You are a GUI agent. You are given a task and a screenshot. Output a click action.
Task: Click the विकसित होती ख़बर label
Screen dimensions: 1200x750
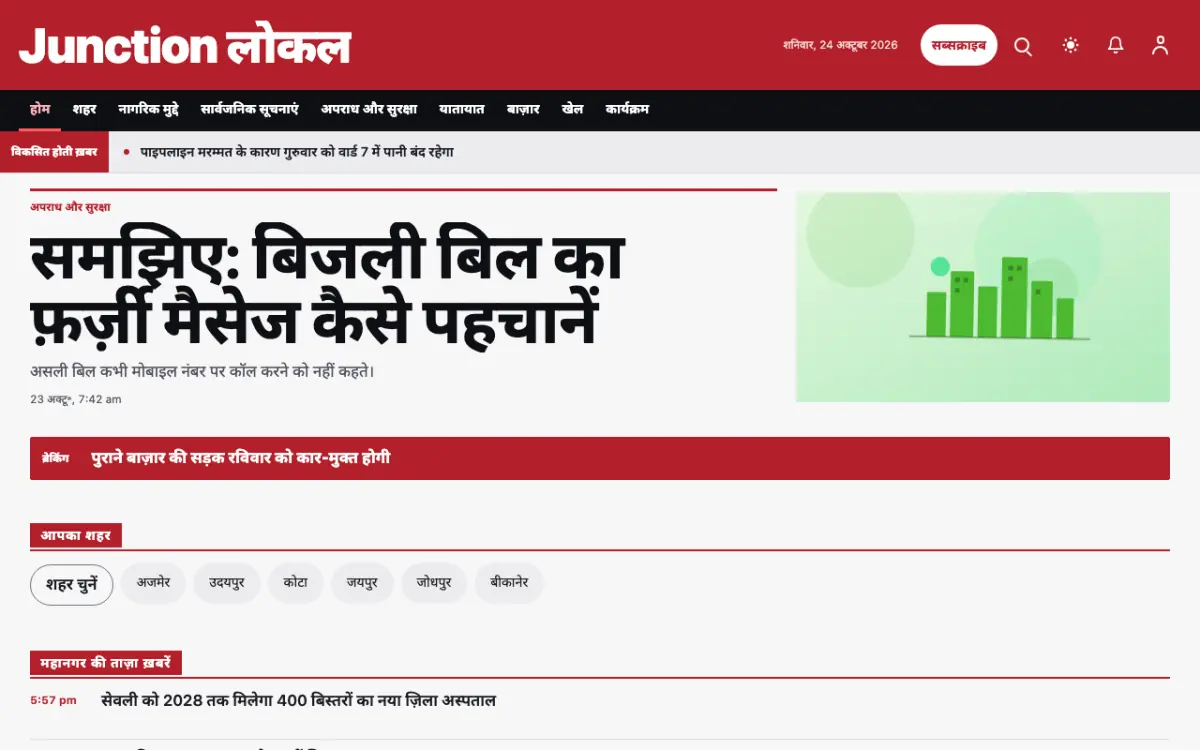(54, 152)
